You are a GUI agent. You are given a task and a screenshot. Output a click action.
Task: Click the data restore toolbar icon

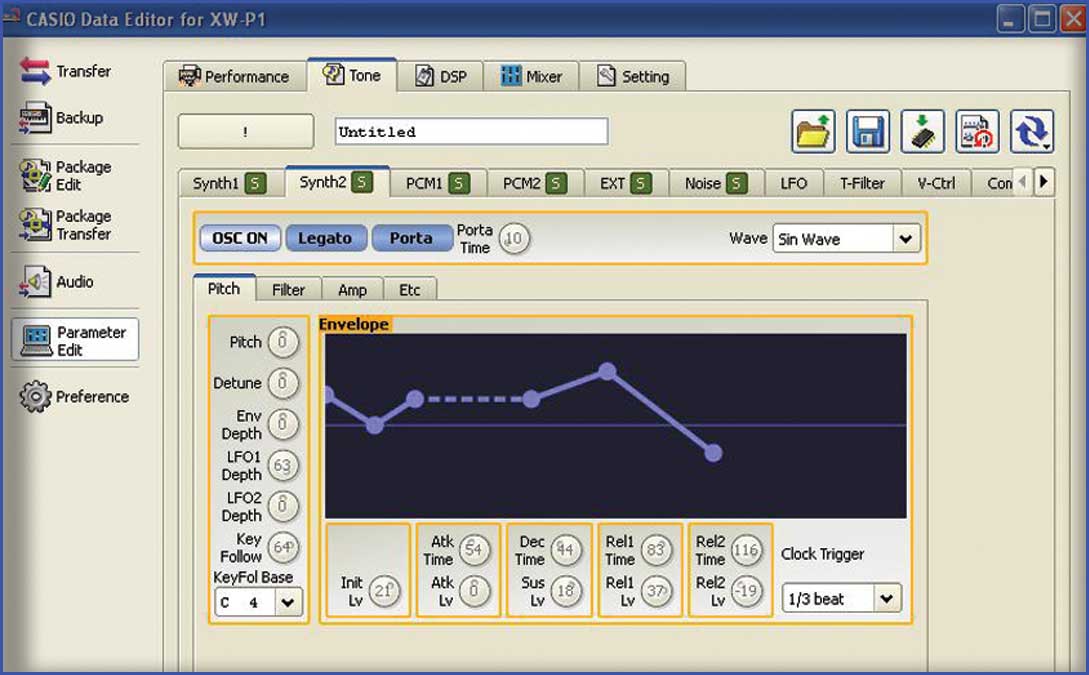click(x=977, y=131)
